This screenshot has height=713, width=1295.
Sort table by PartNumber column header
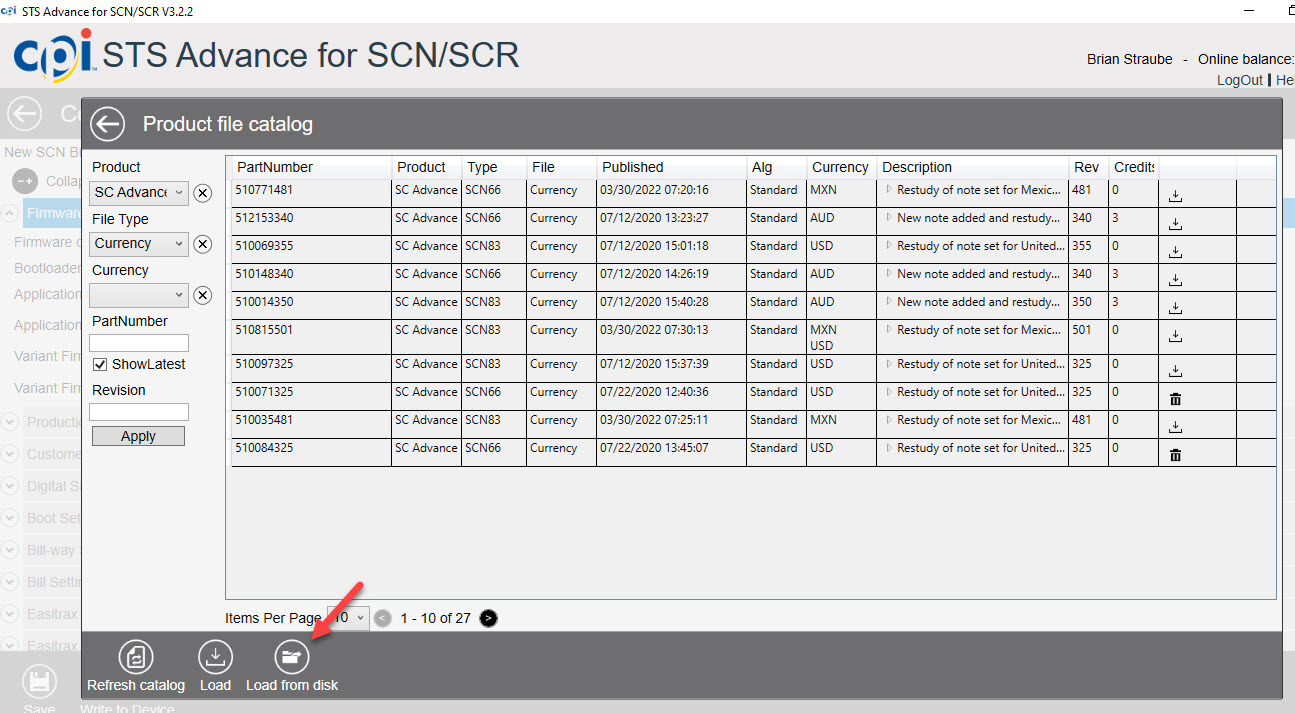pyautogui.click(x=274, y=167)
